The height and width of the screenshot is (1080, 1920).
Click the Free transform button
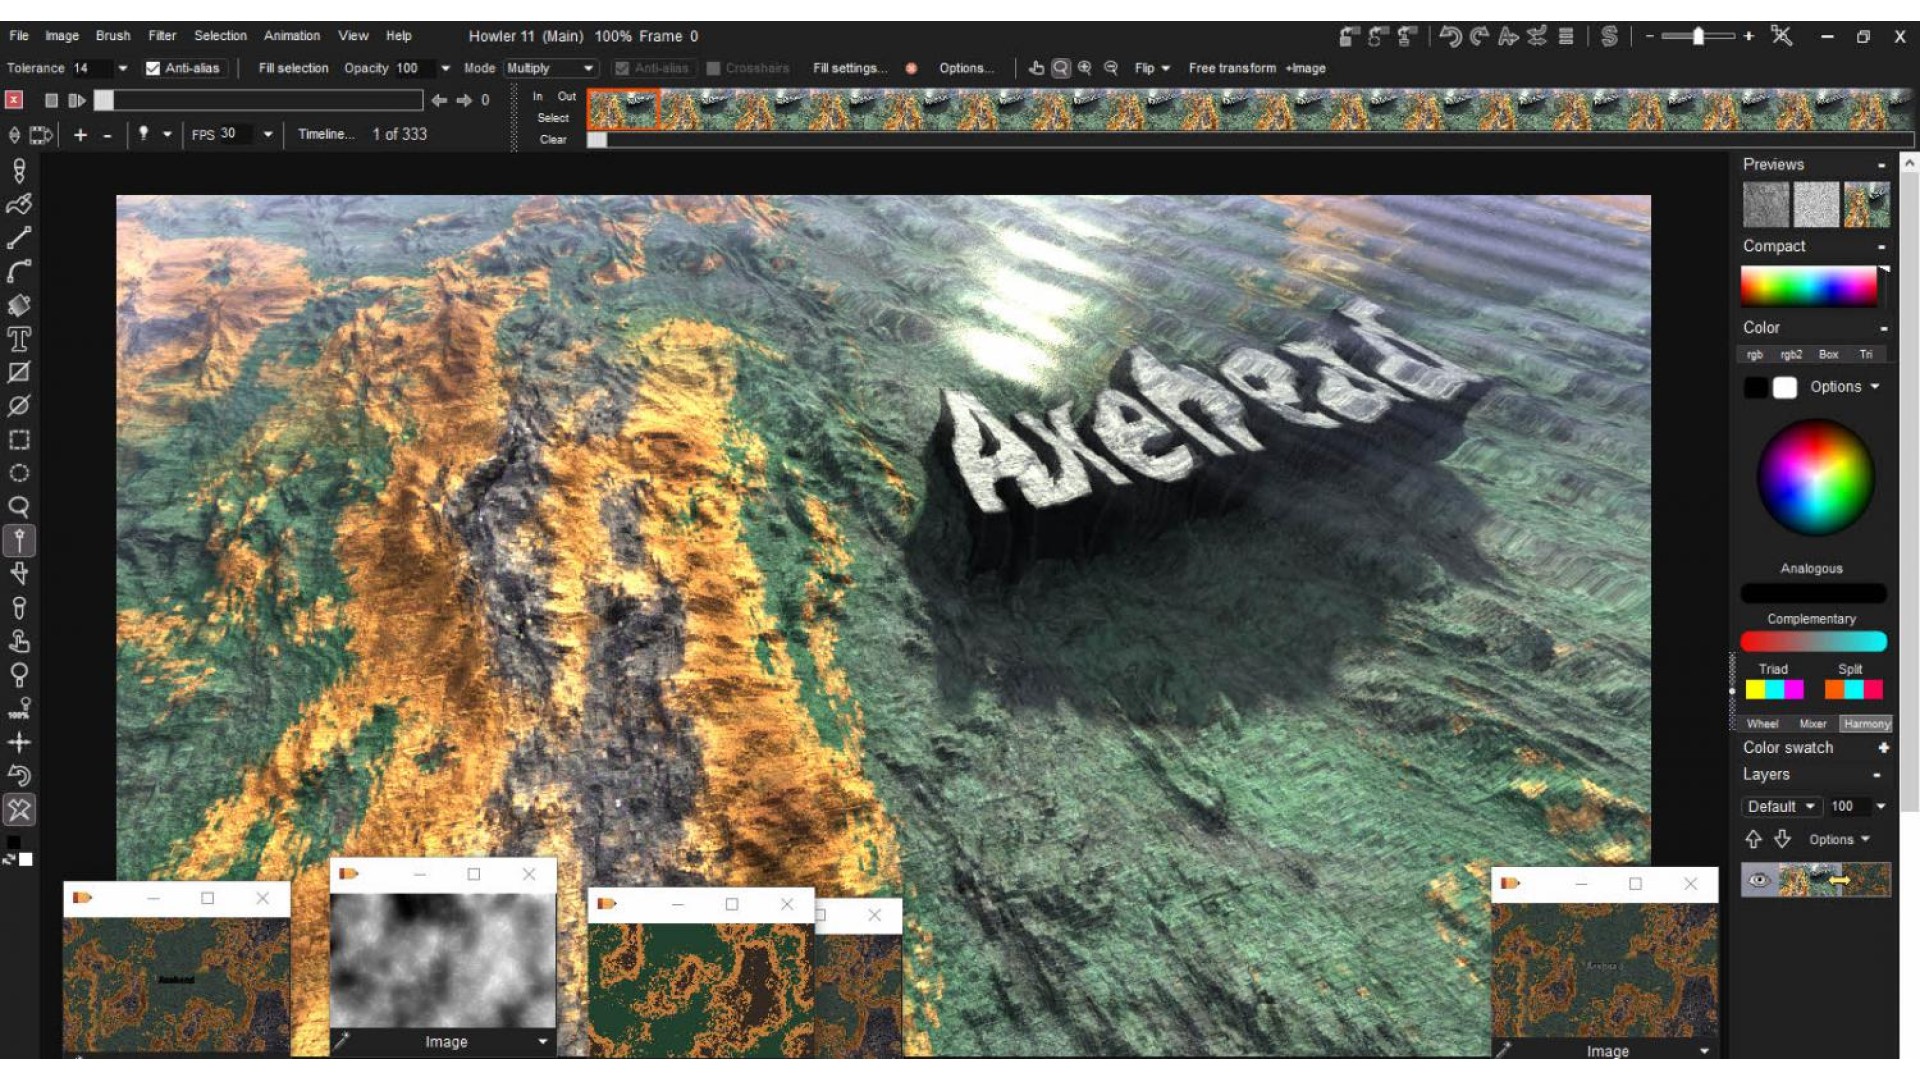[1232, 68]
